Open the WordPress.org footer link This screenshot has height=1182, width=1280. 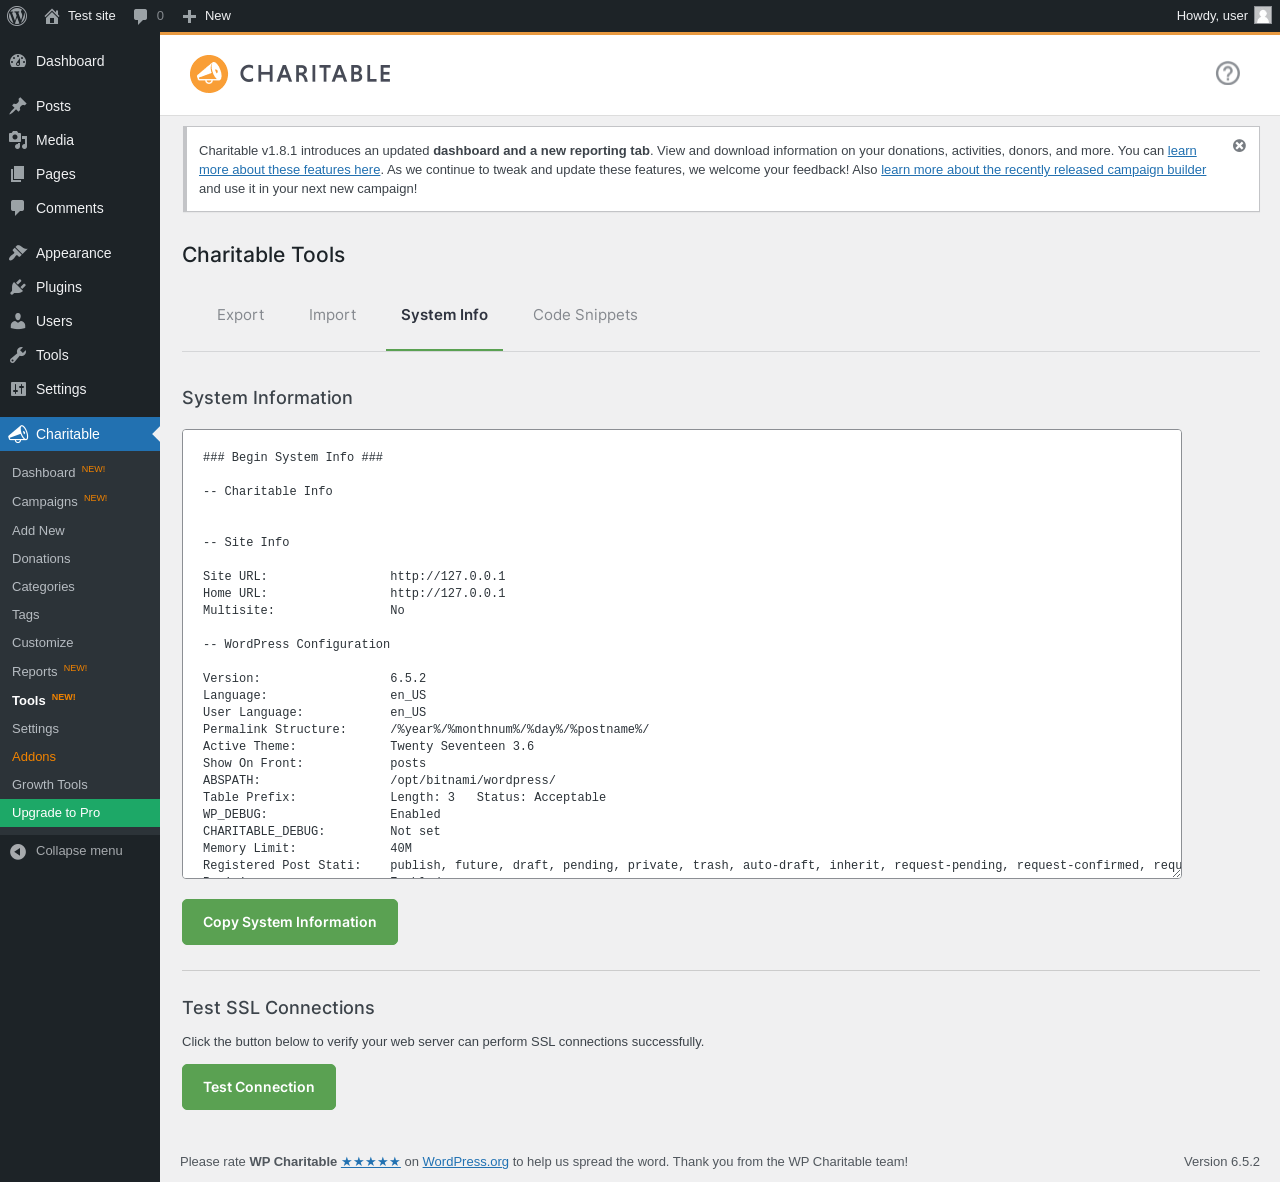pyautogui.click(x=466, y=1162)
